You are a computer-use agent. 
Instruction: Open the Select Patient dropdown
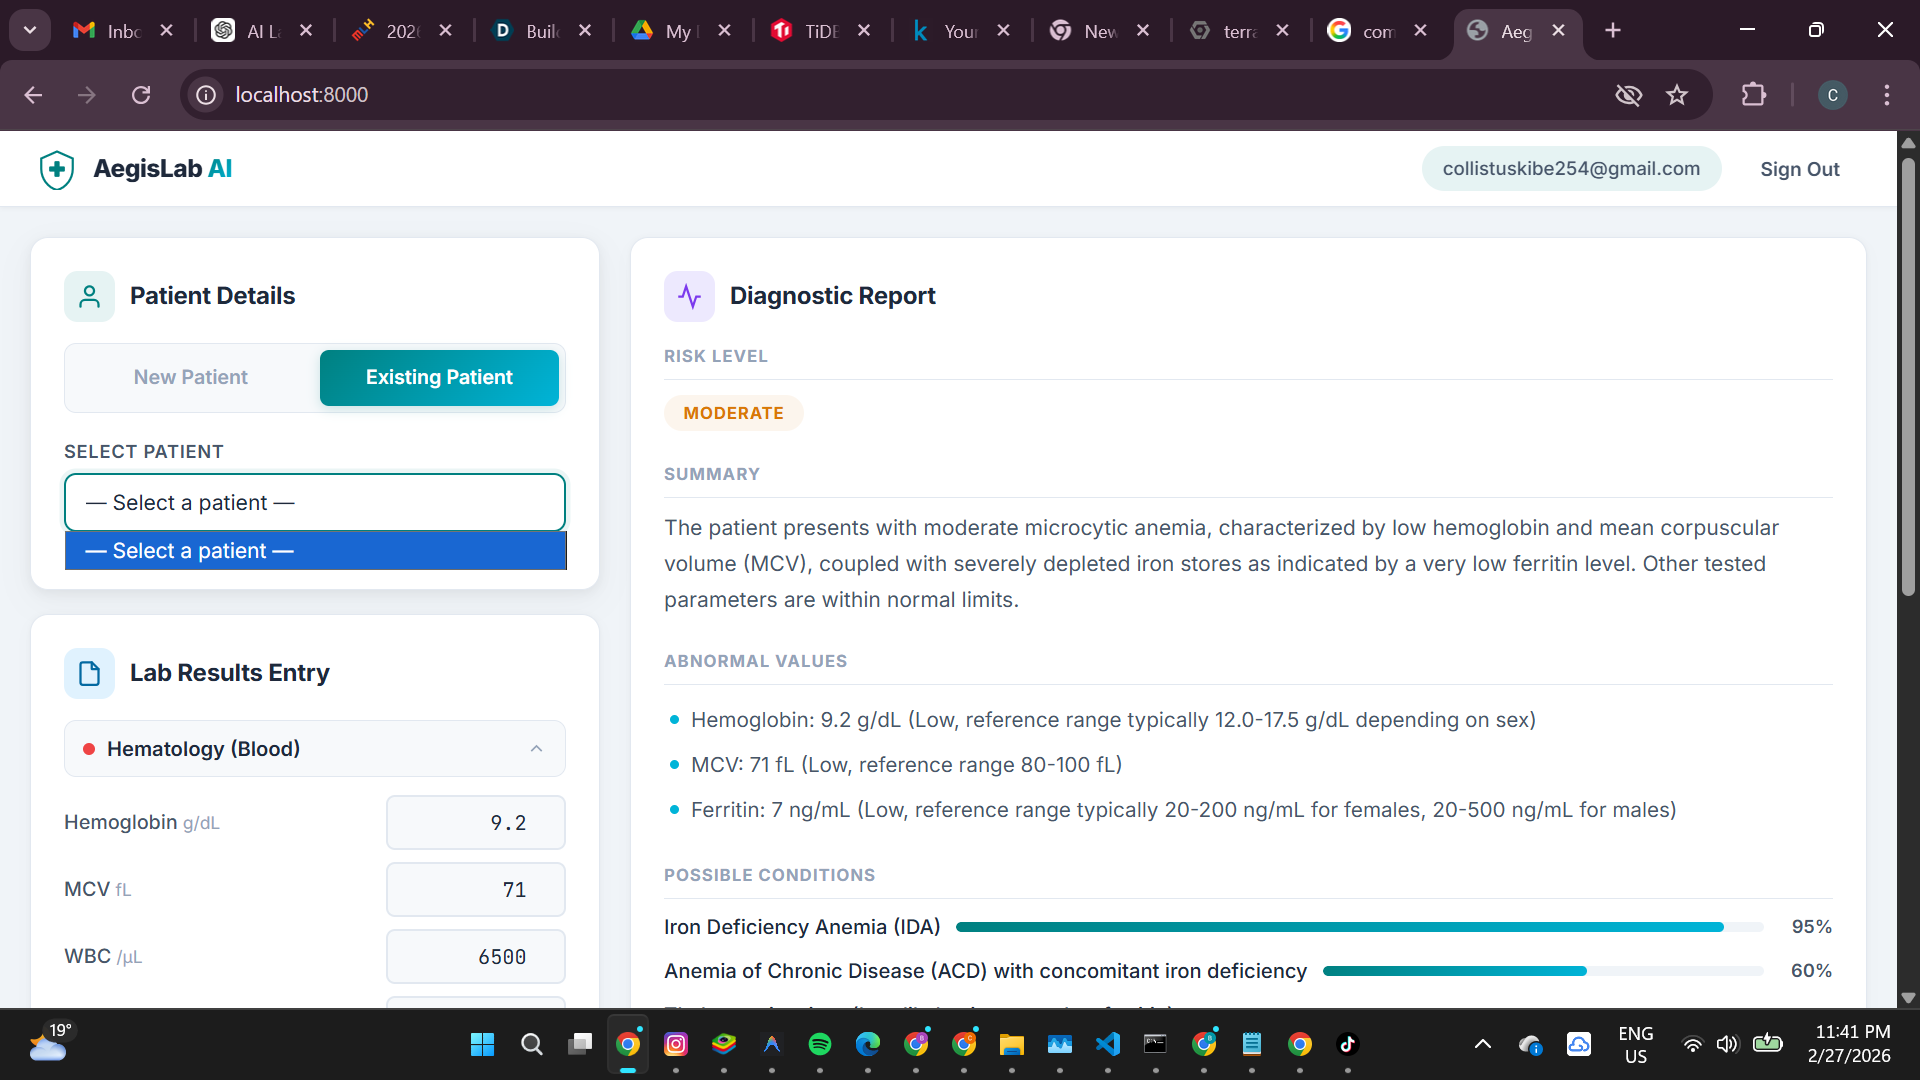(314, 502)
